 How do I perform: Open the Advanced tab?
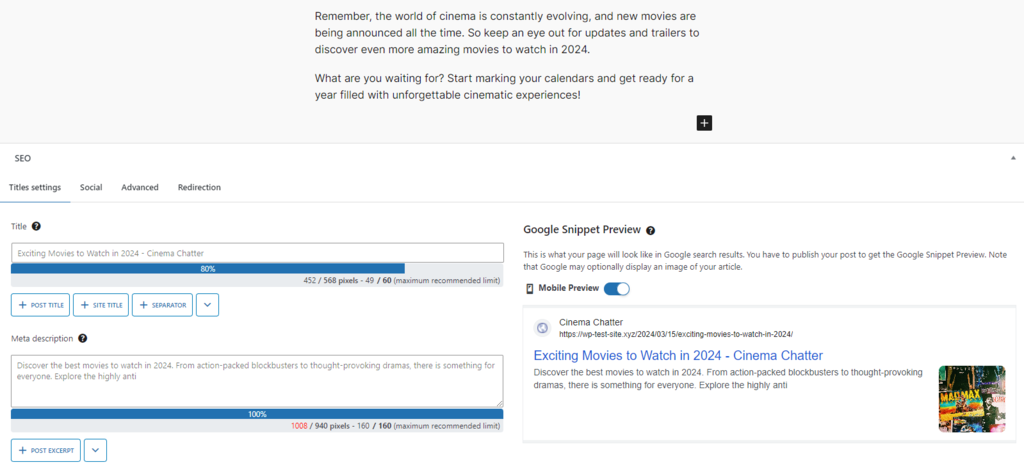point(140,187)
